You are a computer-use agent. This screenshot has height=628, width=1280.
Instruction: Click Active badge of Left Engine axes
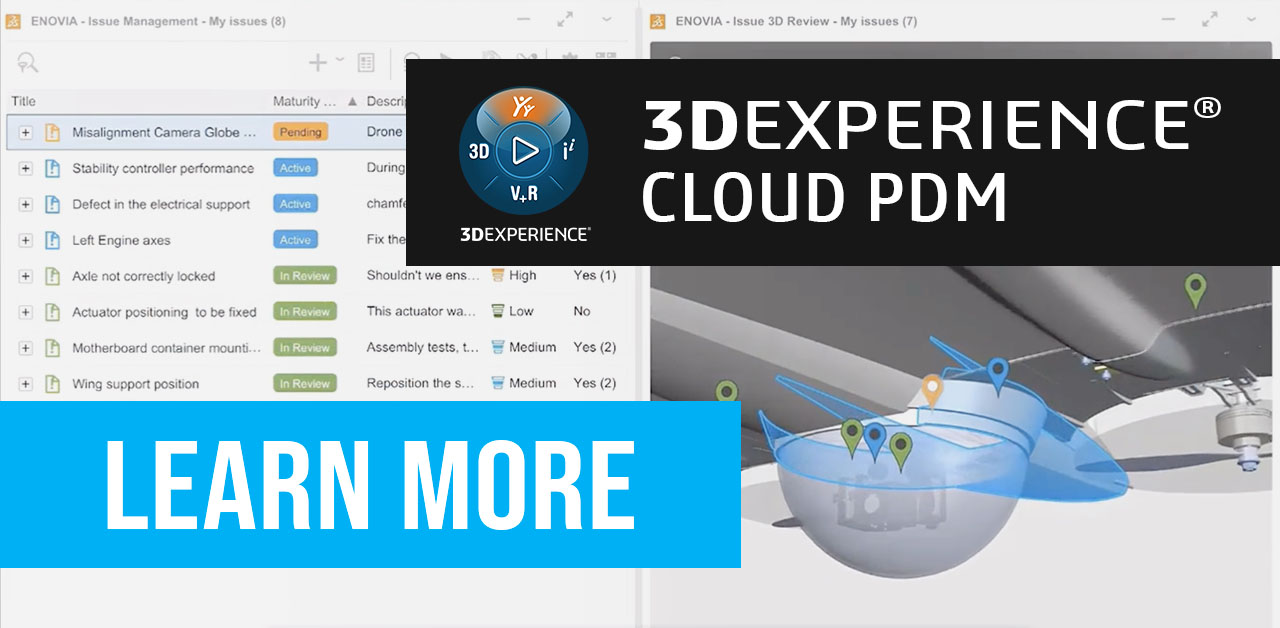point(295,240)
